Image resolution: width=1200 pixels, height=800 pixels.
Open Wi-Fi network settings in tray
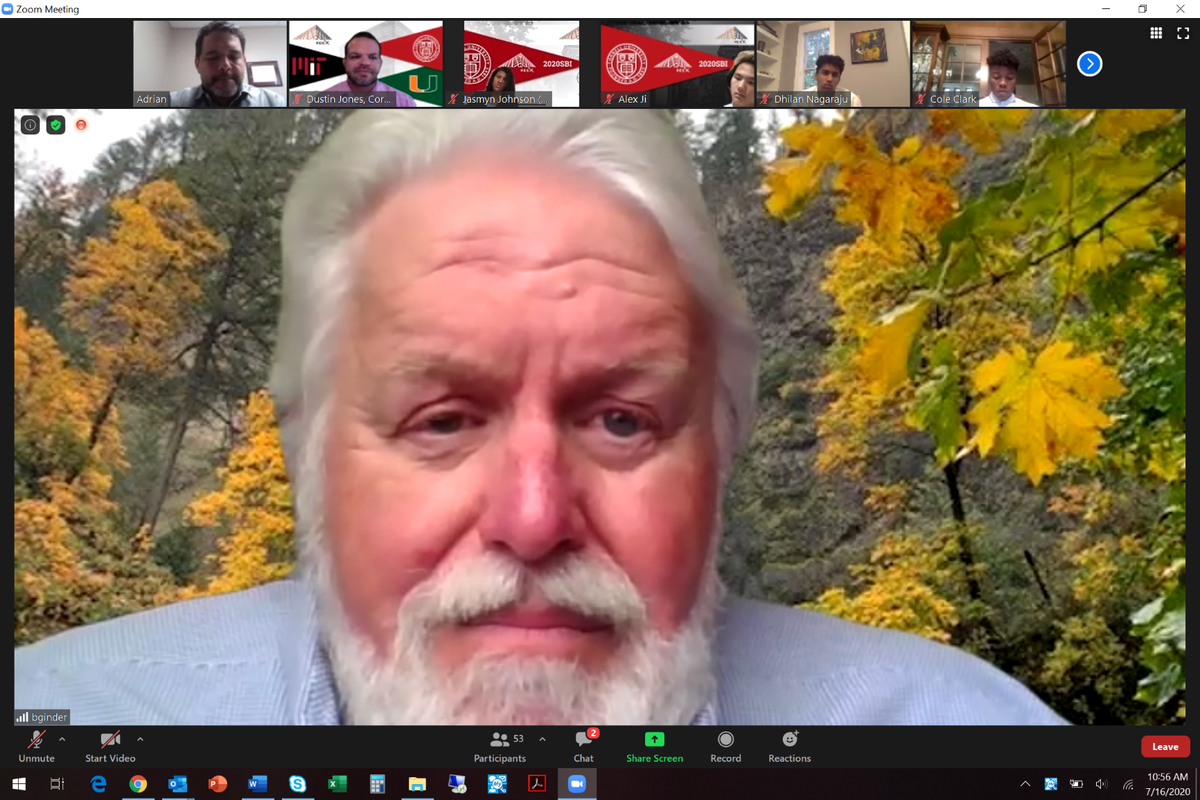pyautogui.click(x=1128, y=785)
